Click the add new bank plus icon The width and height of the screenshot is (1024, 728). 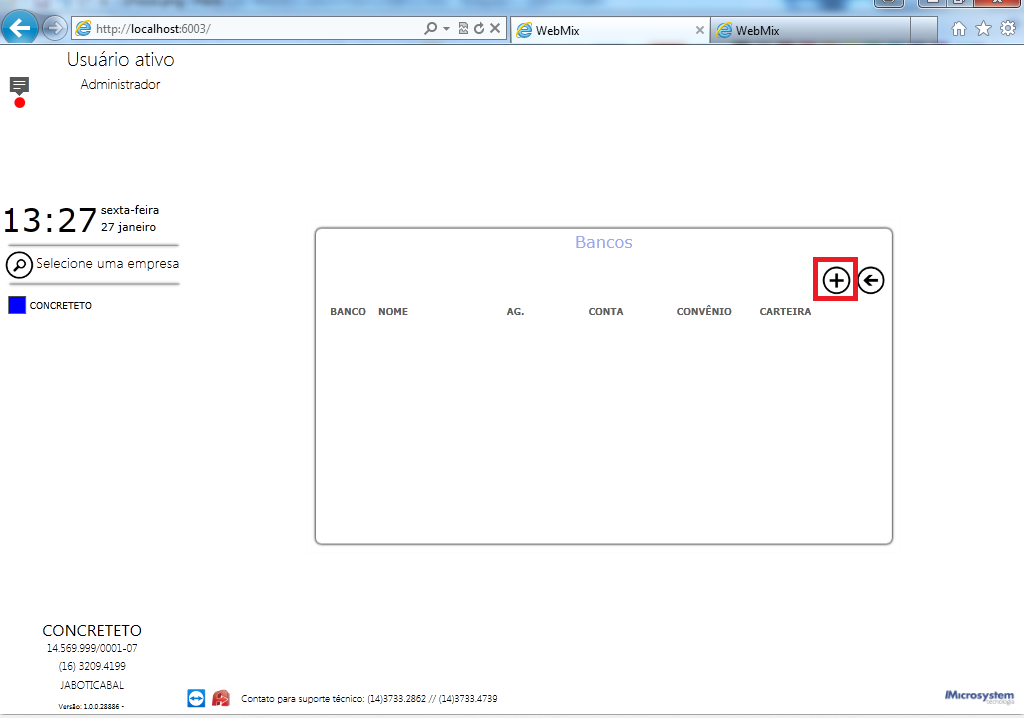[x=836, y=281]
